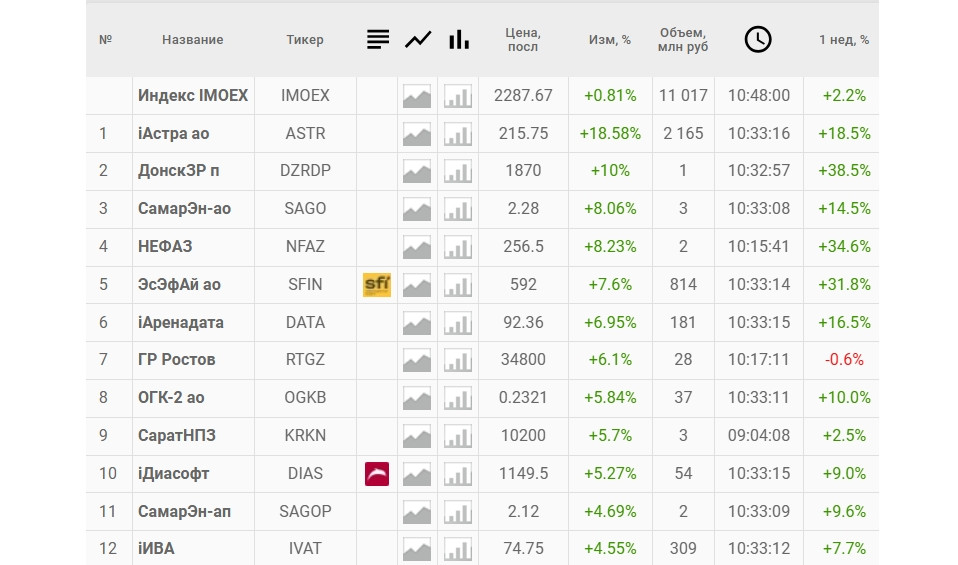Open area chart icon for OGKB row
Screen dimensions: 958x565
click(417, 398)
